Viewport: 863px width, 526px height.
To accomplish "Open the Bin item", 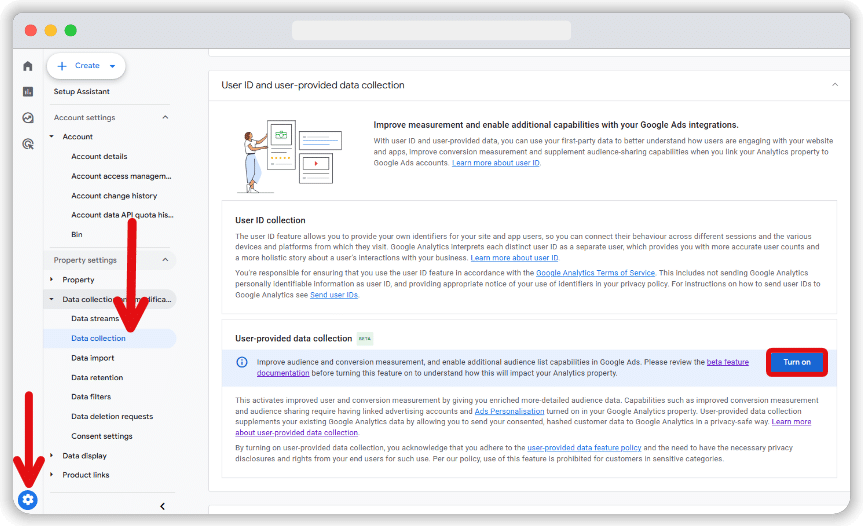I will 77,234.
